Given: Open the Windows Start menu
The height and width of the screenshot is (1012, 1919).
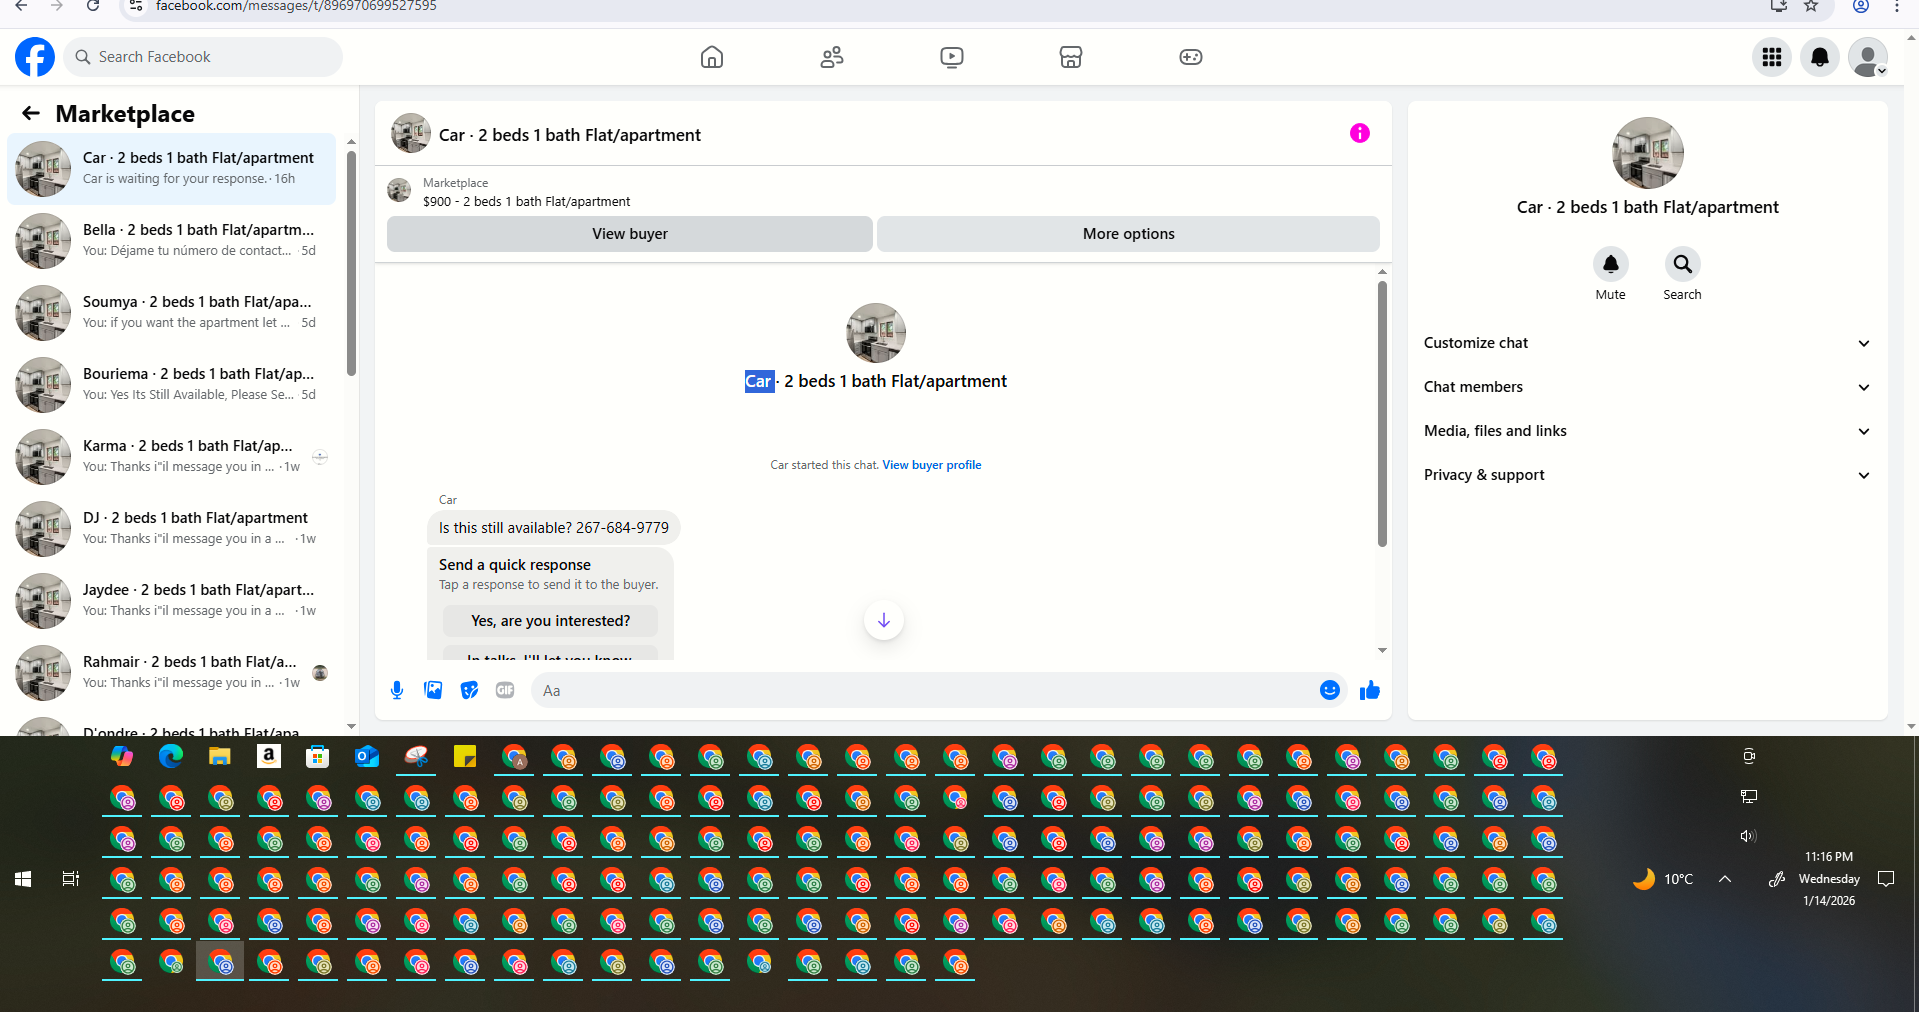Looking at the screenshot, I should tap(23, 879).
